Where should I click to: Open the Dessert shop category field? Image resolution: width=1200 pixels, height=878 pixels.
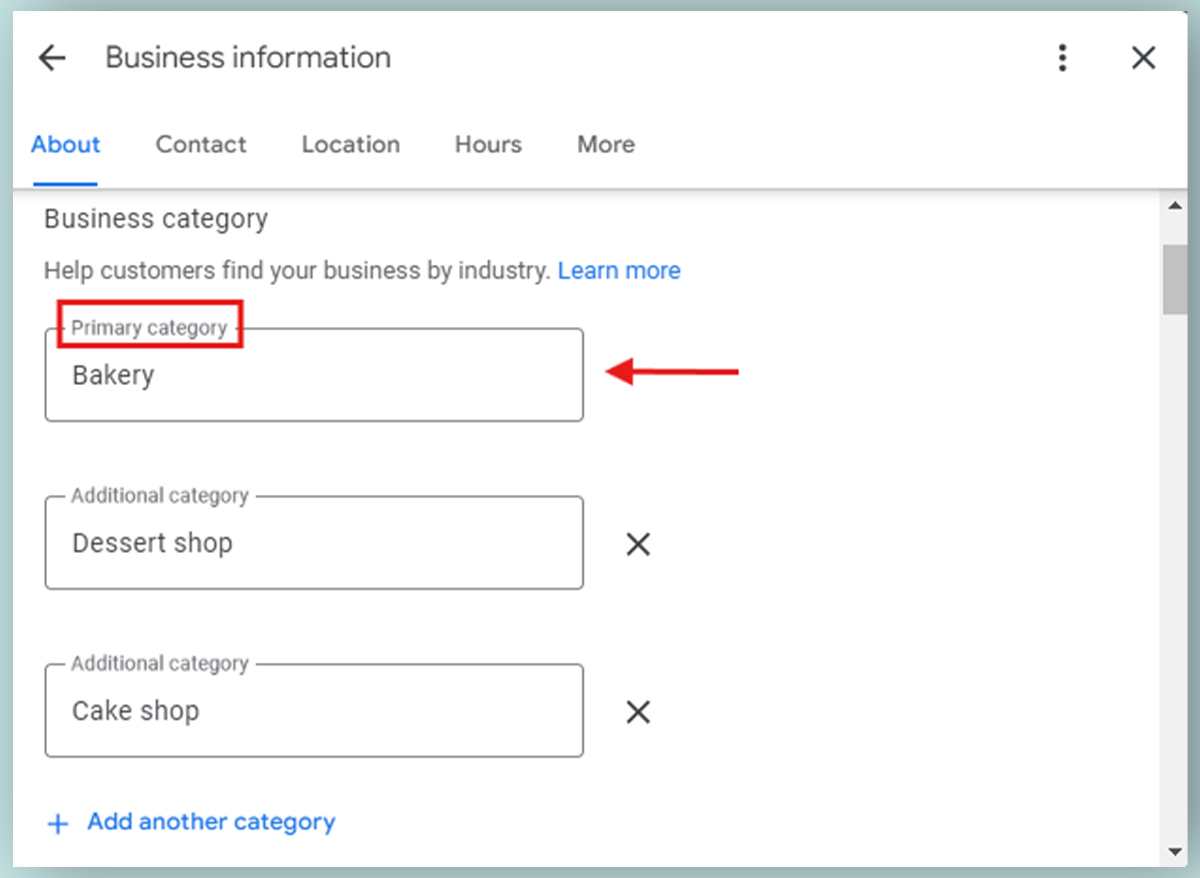pos(314,543)
